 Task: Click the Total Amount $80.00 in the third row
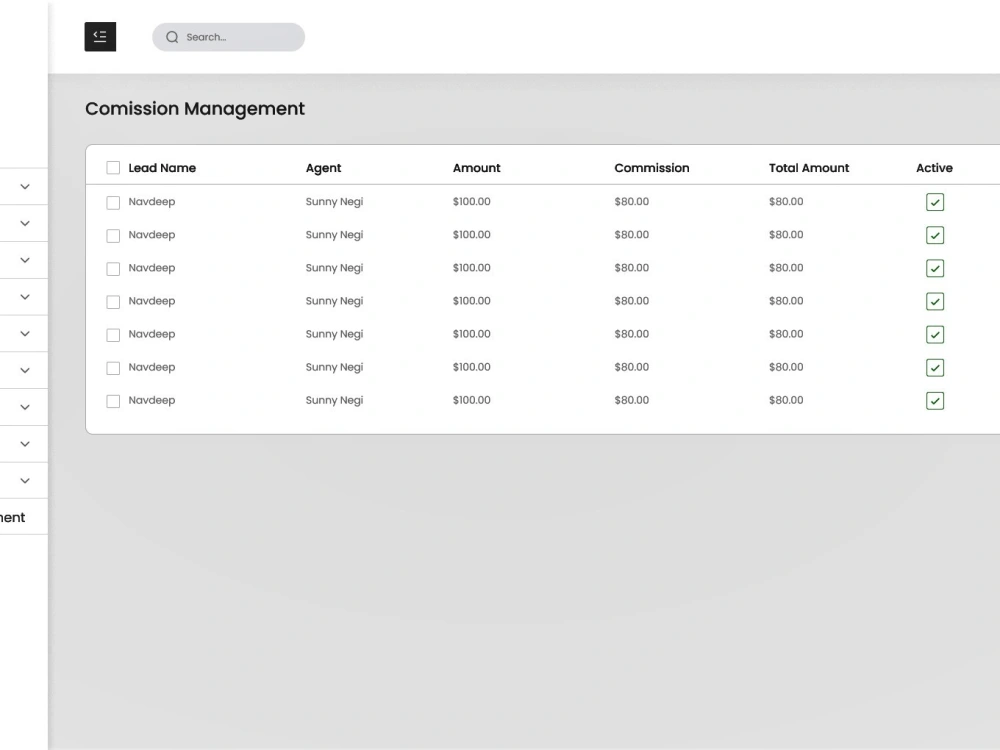pos(786,268)
